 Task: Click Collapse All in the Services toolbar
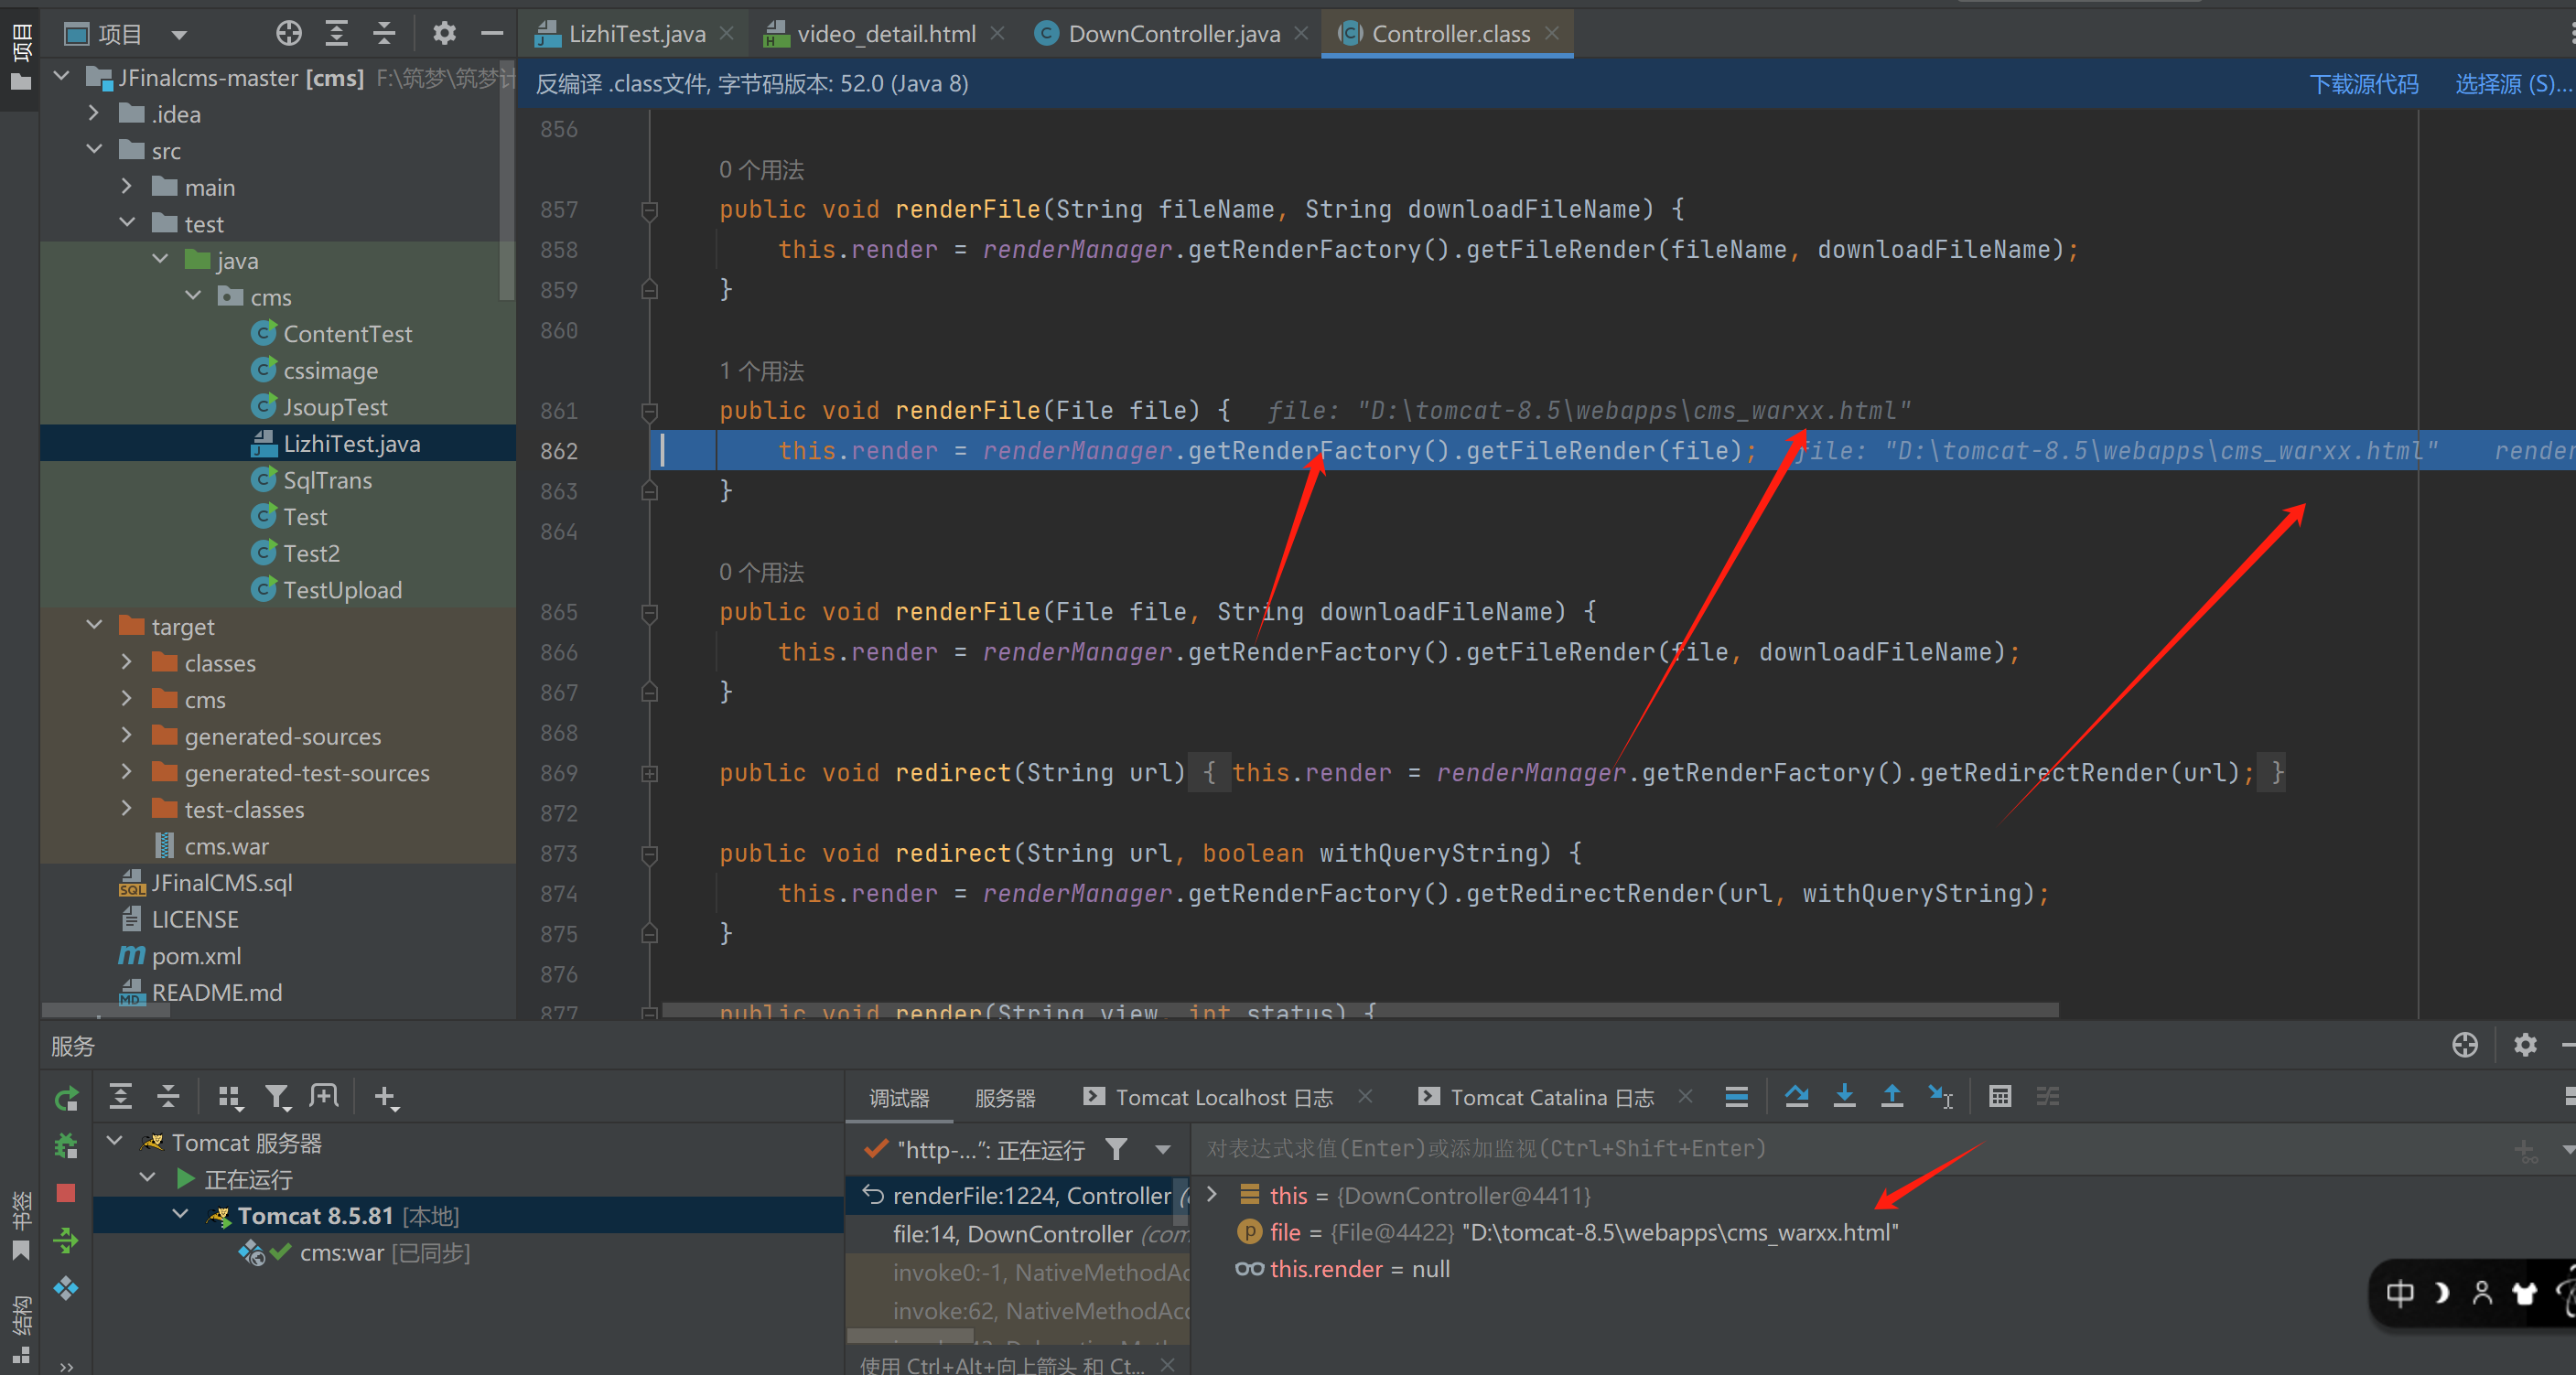click(168, 1097)
